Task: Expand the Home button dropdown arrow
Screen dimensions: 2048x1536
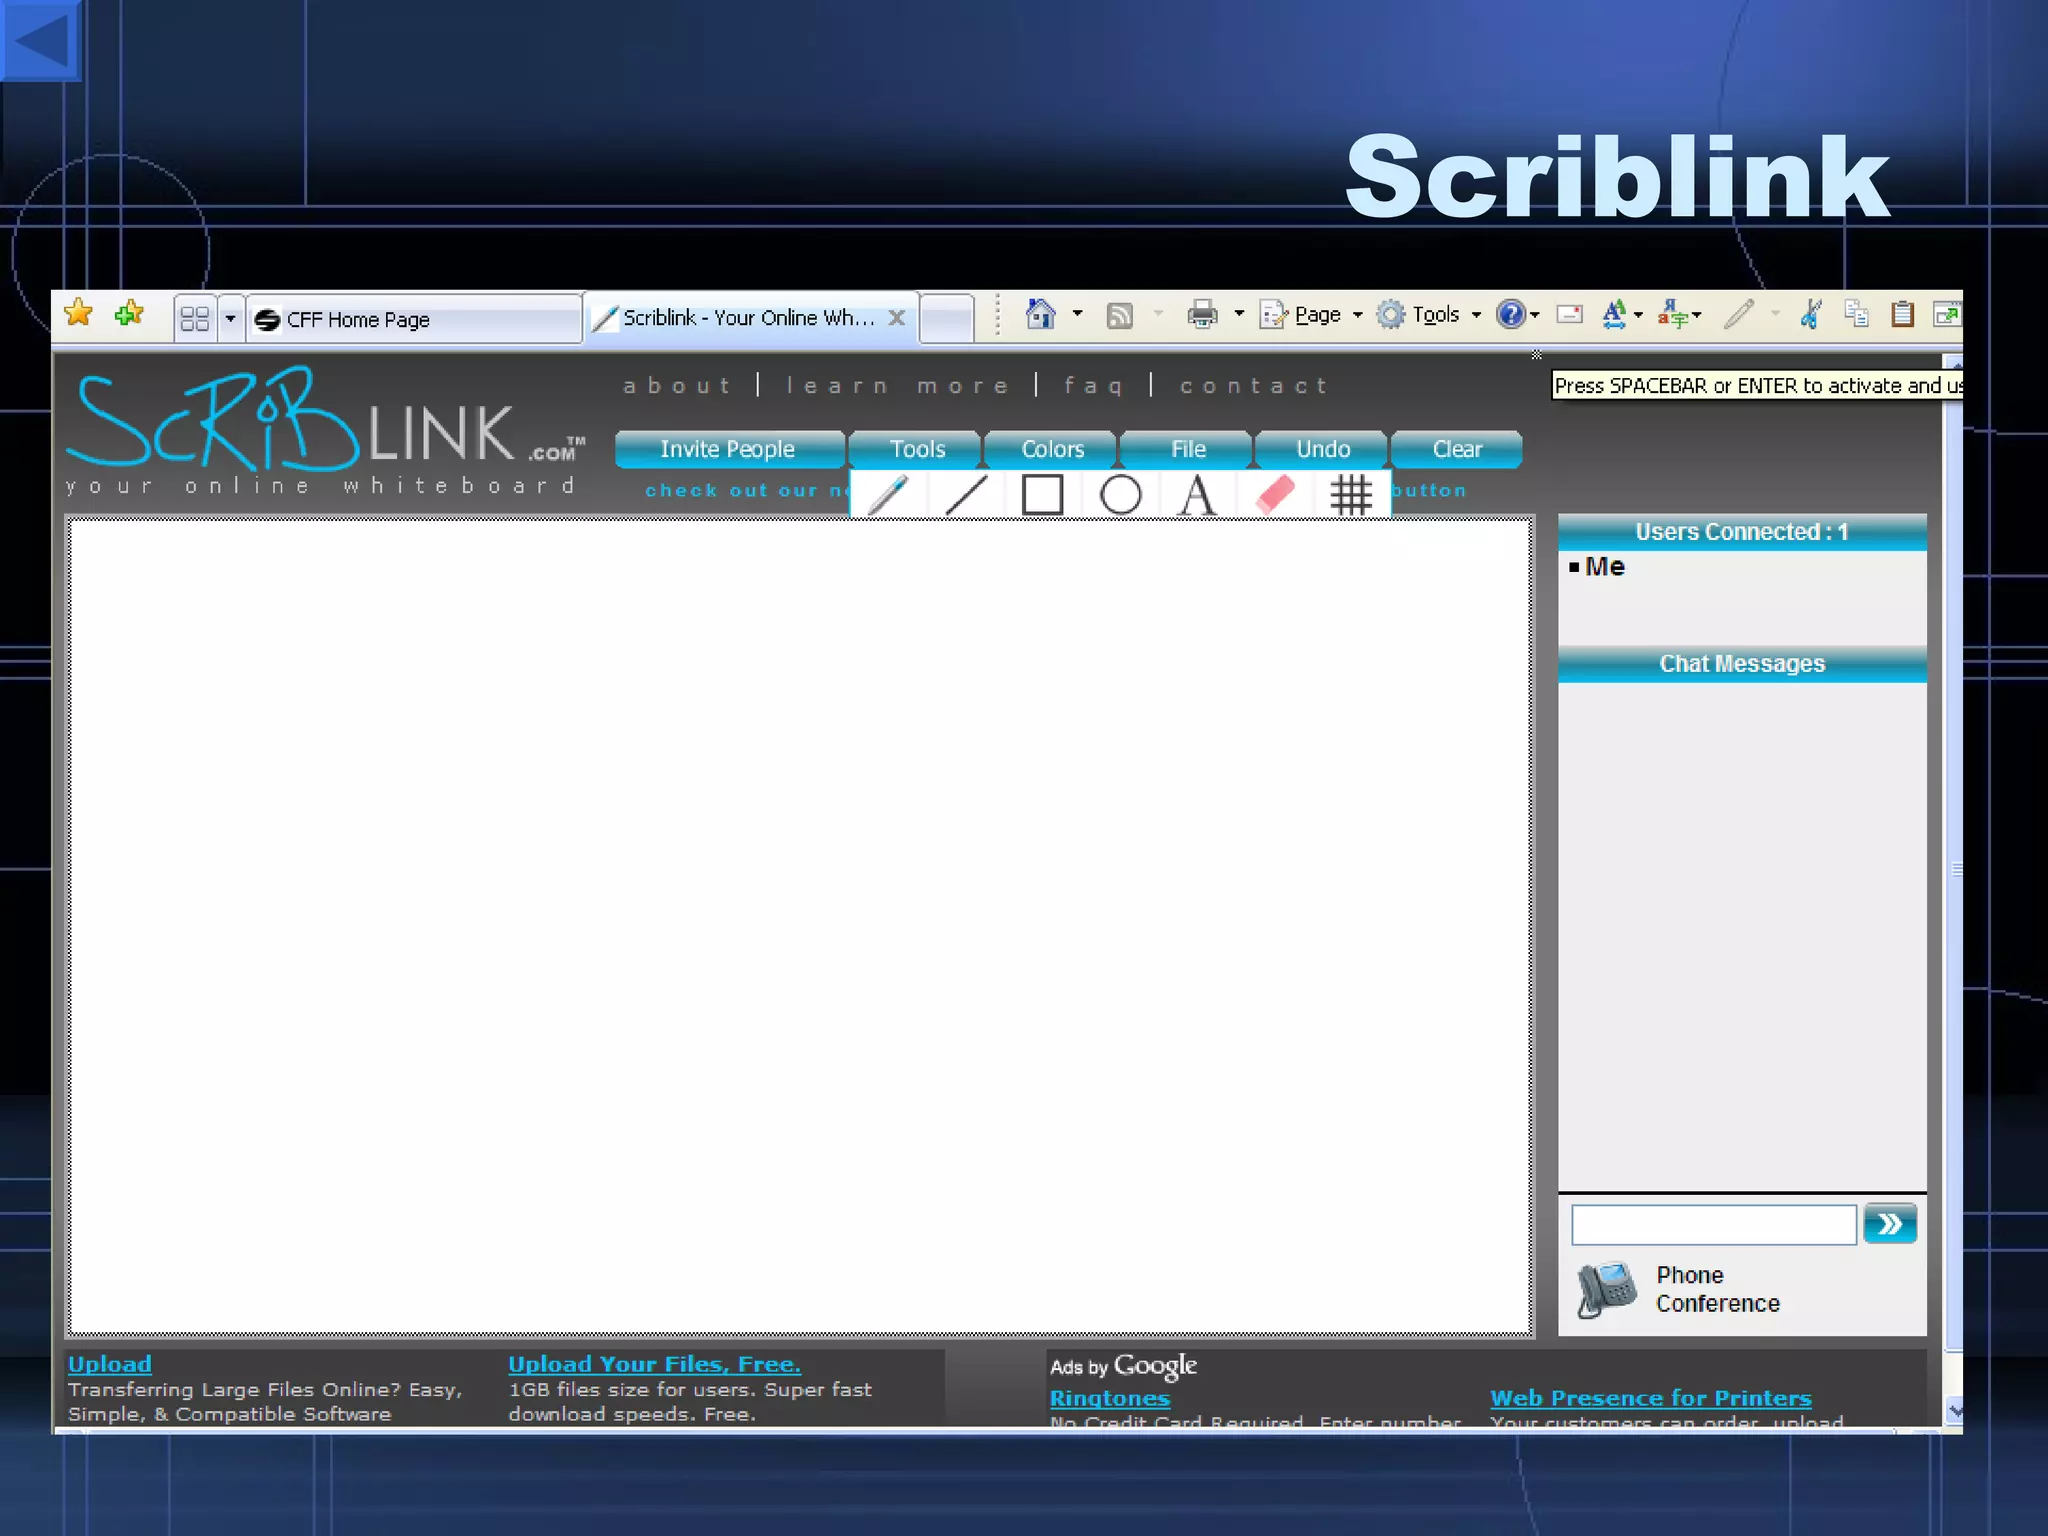Action: click(1077, 314)
